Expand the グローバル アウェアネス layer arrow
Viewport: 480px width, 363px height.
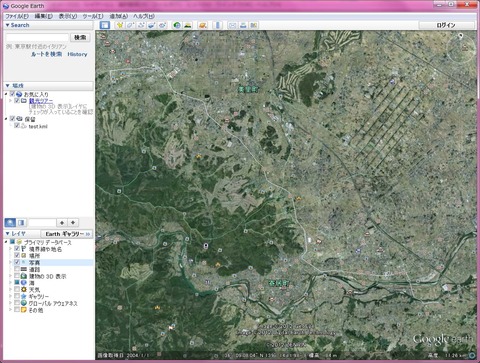coord(10,303)
